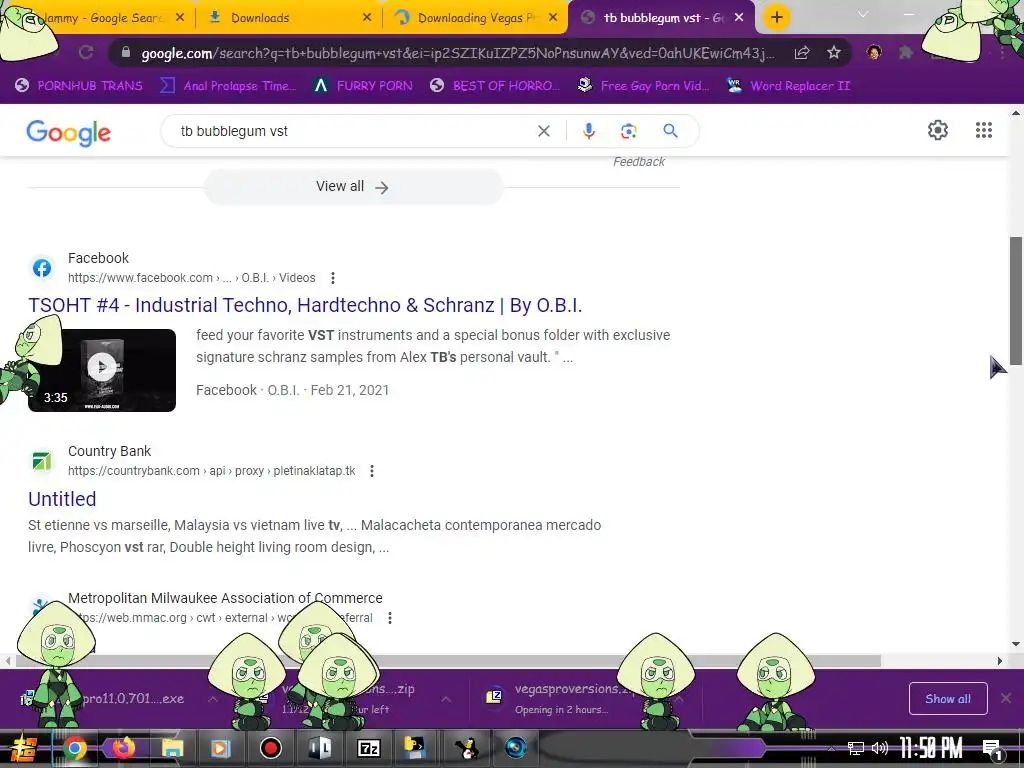
Task: Expand options for the downloading zip file
Action: pyautogui.click(x=445, y=699)
